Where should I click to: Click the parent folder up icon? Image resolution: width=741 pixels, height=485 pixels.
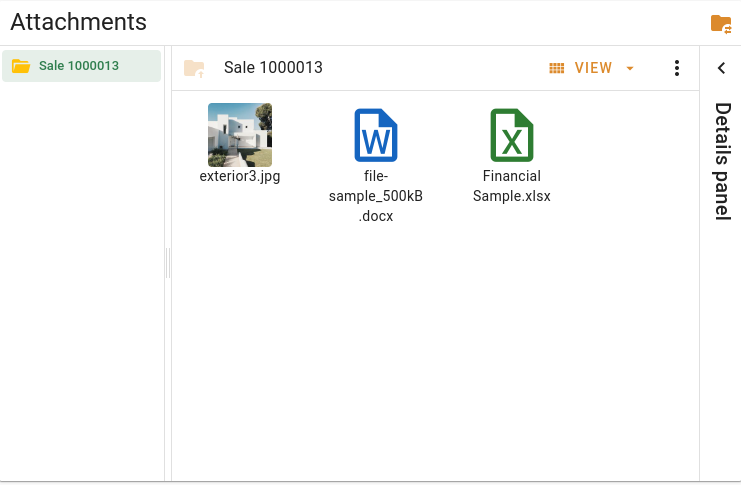(194, 68)
